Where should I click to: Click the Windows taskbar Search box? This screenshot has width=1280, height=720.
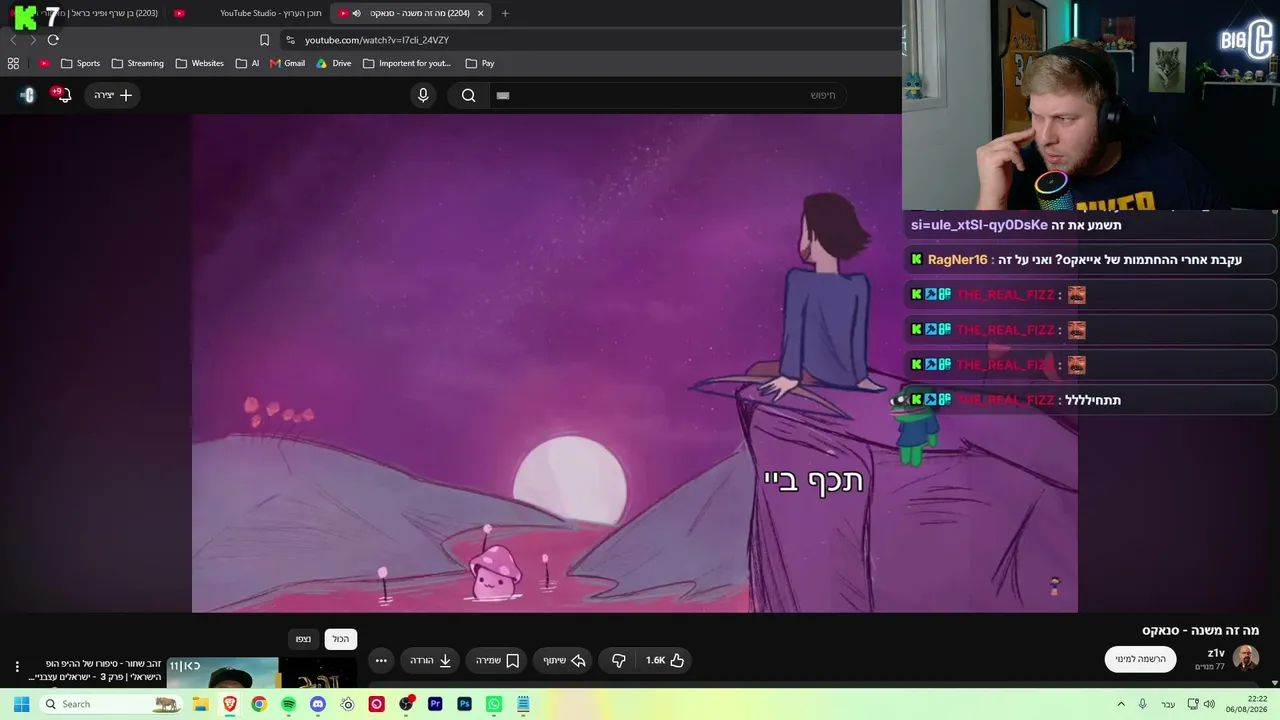[112, 704]
